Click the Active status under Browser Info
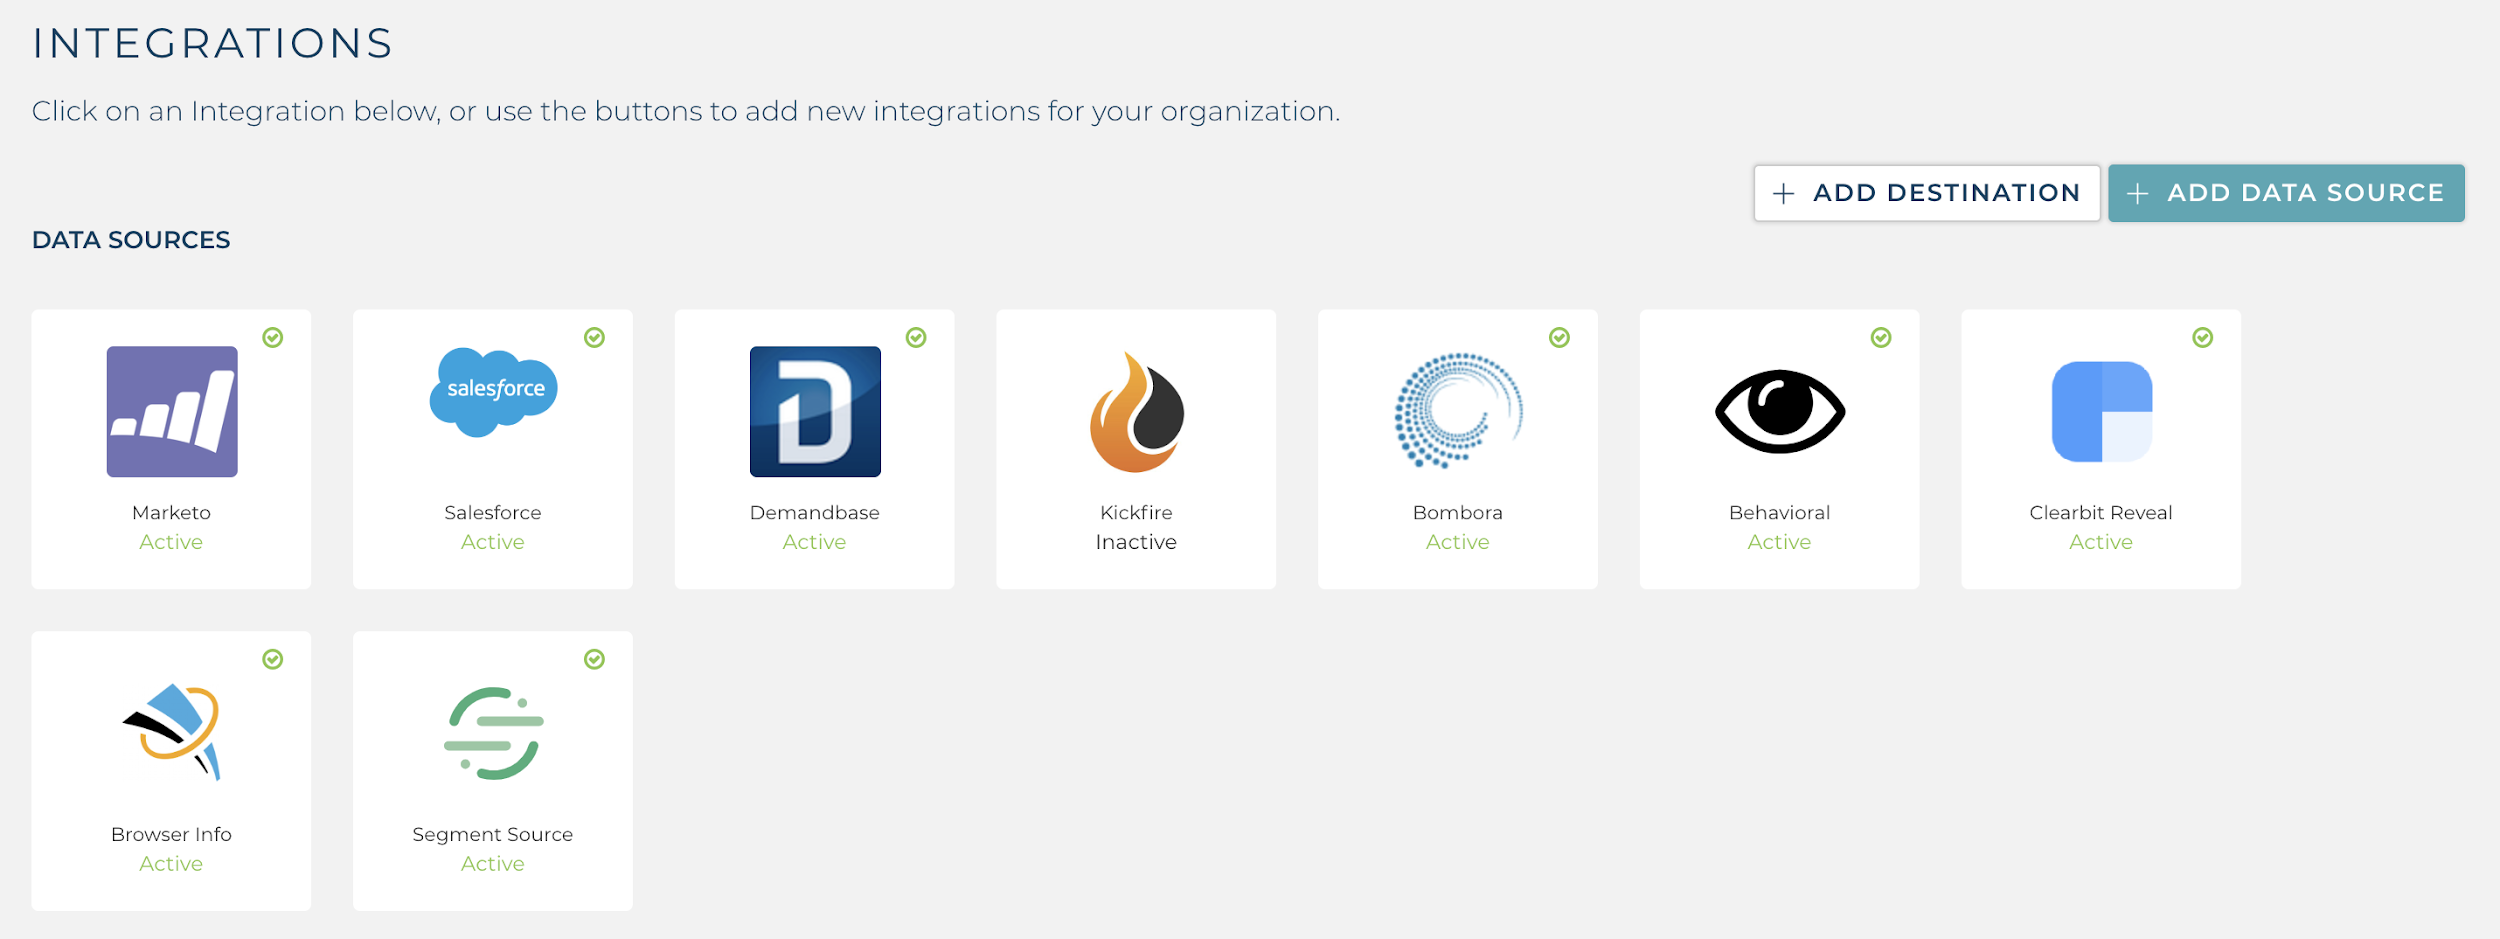Image resolution: width=2500 pixels, height=939 pixels. tap(171, 864)
